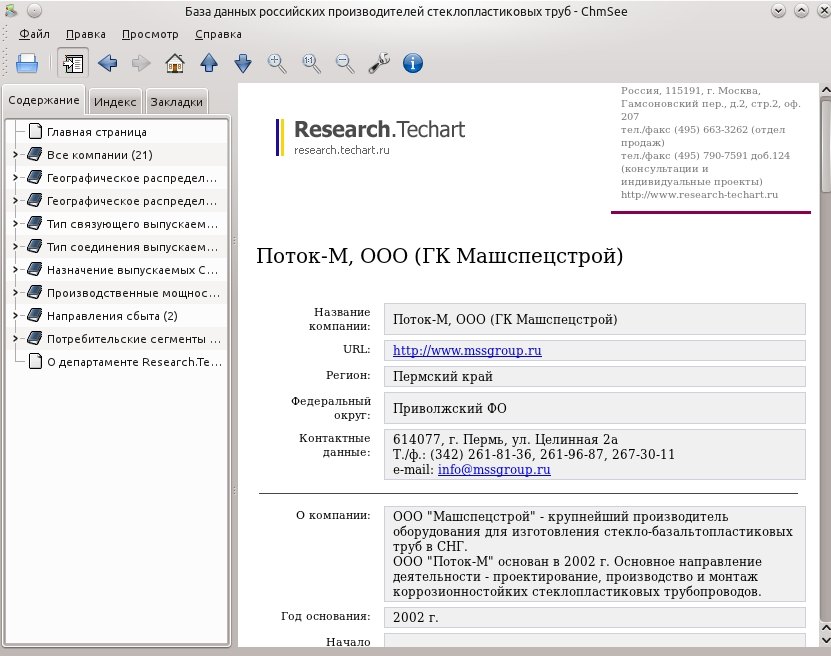Switch to the Индекс tab
The height and width of the screenshot is (656, 831).
115,102
